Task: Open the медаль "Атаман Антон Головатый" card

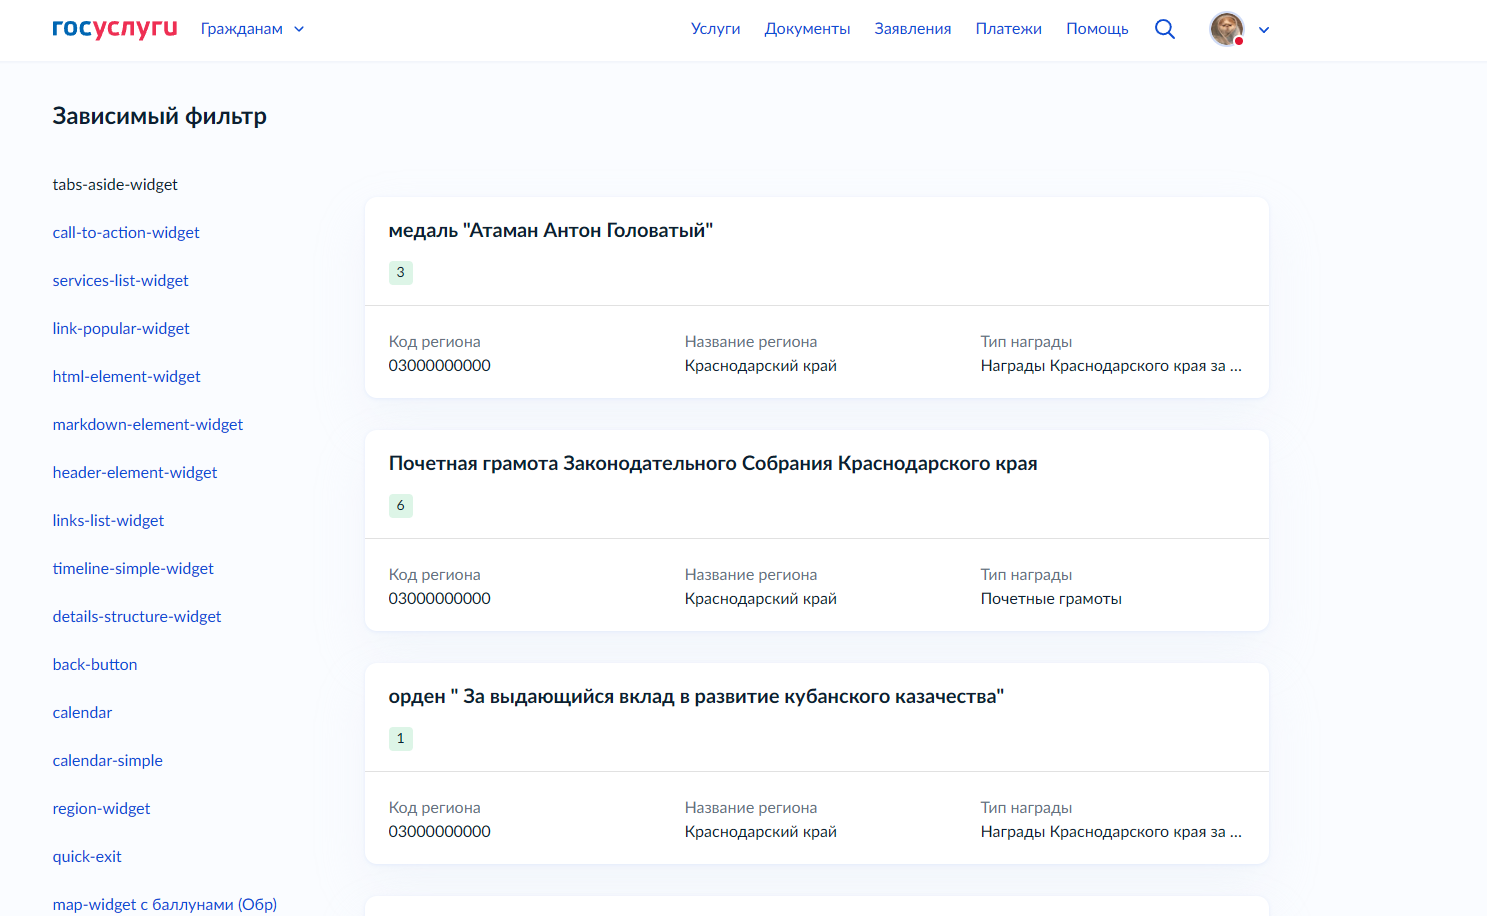Action: pyautogui.click(x=550, y=231)
